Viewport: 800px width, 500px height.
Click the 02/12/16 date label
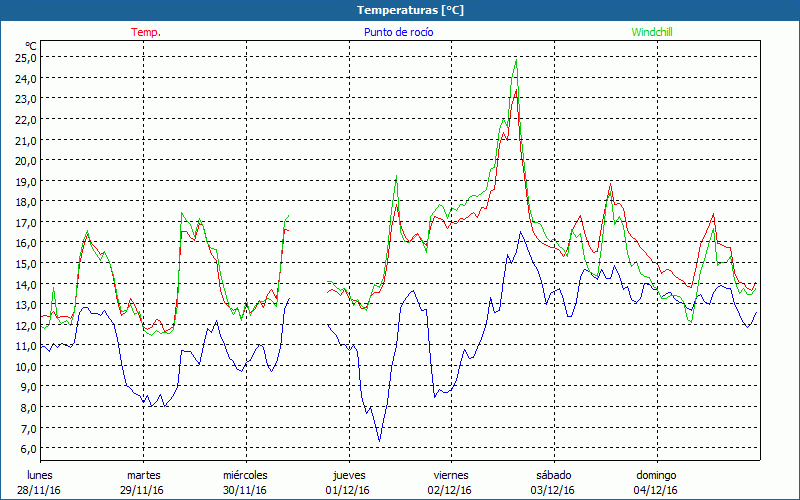click(x=451, y=490)
